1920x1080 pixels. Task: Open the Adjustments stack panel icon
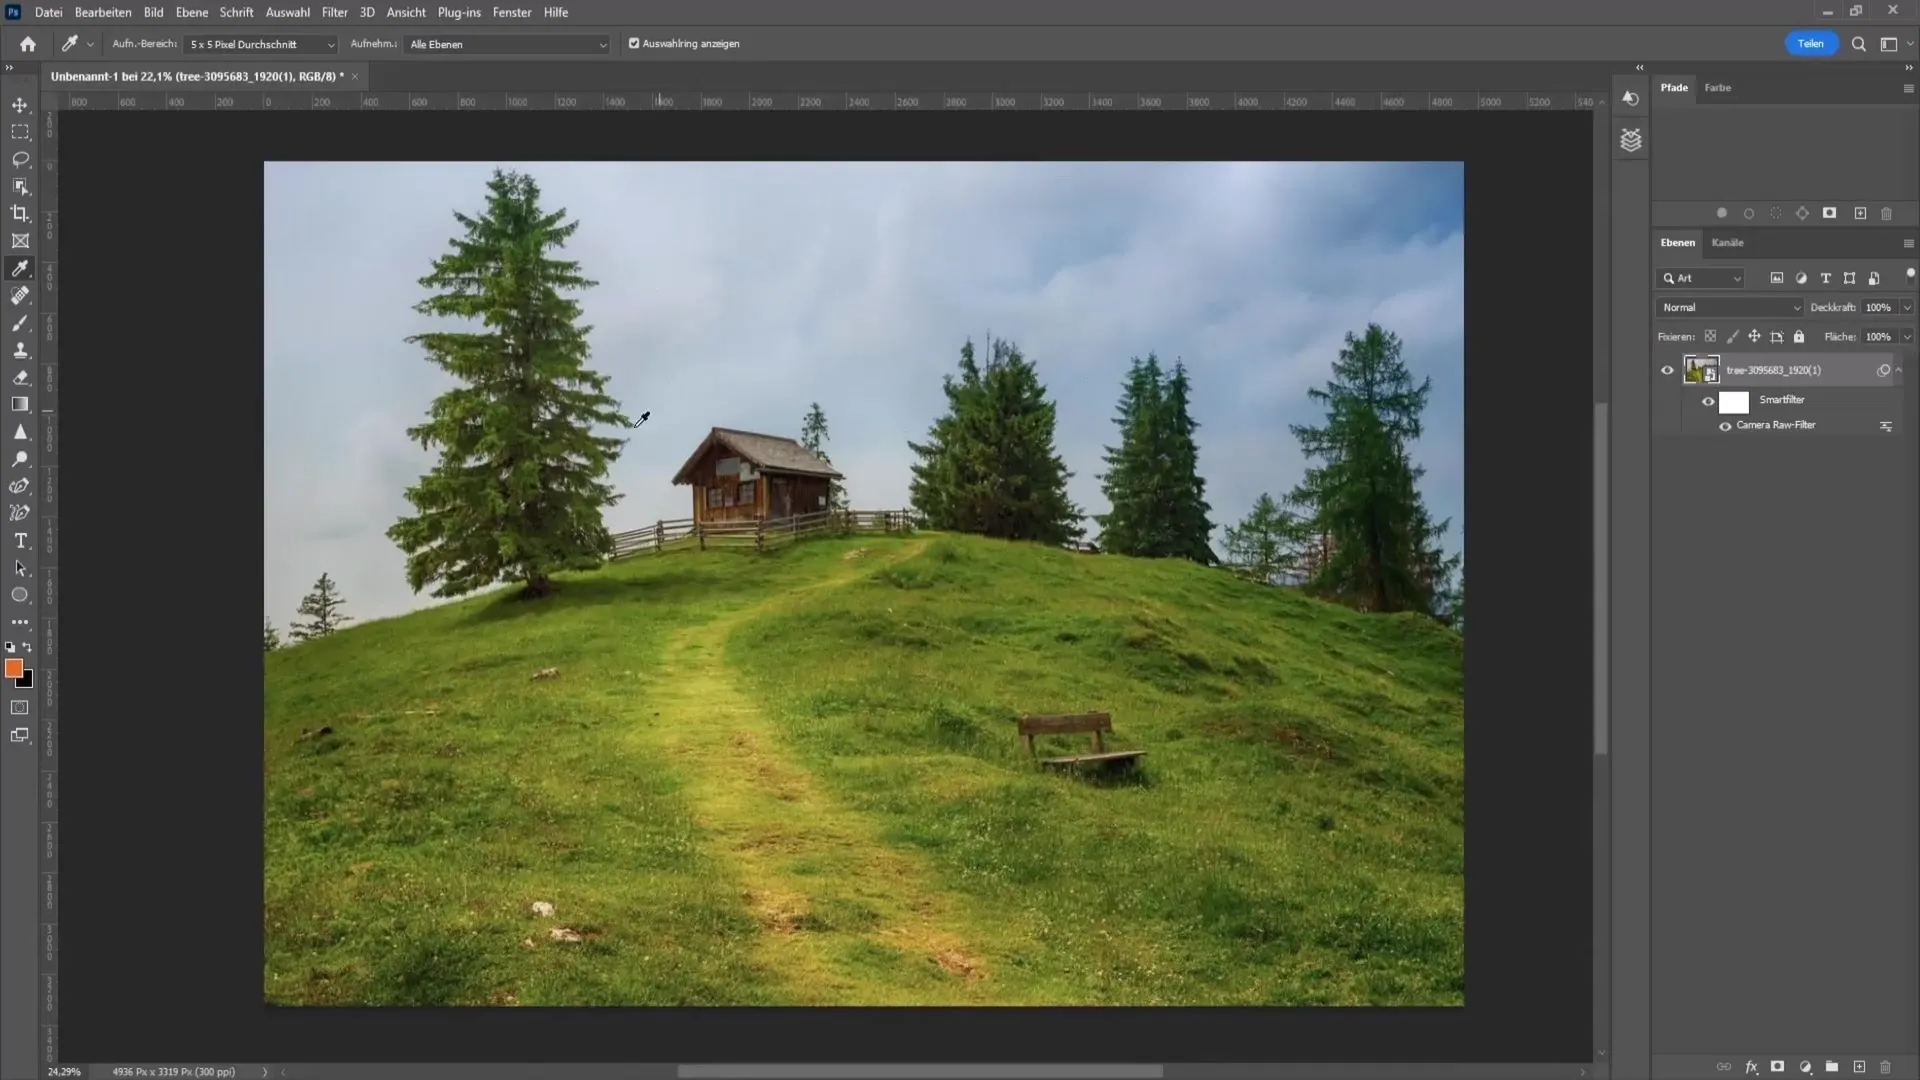coord(1631,140)
